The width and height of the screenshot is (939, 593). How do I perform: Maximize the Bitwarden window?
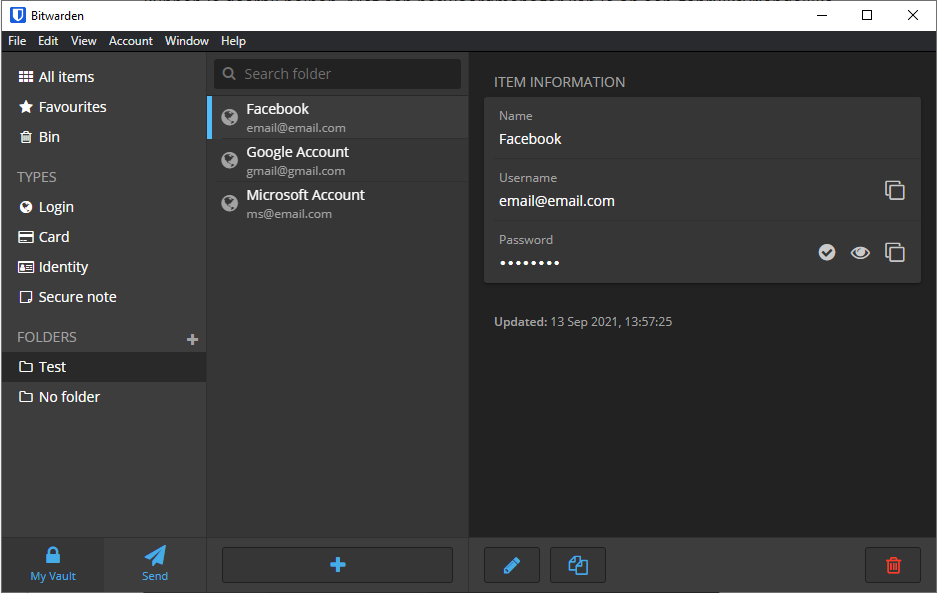(x=867, y=15)
